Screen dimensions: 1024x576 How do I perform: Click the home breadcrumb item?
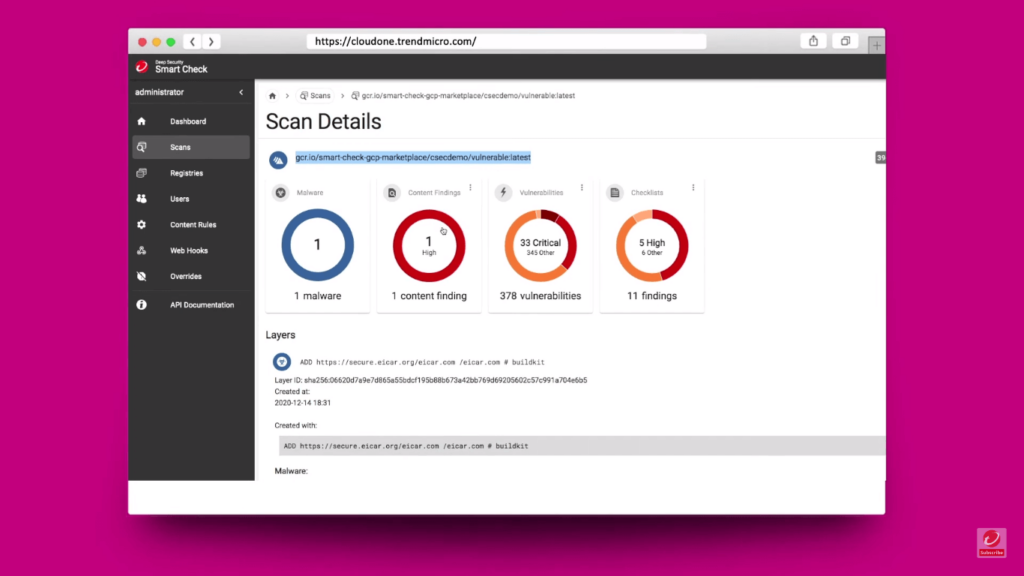[272, 93]
